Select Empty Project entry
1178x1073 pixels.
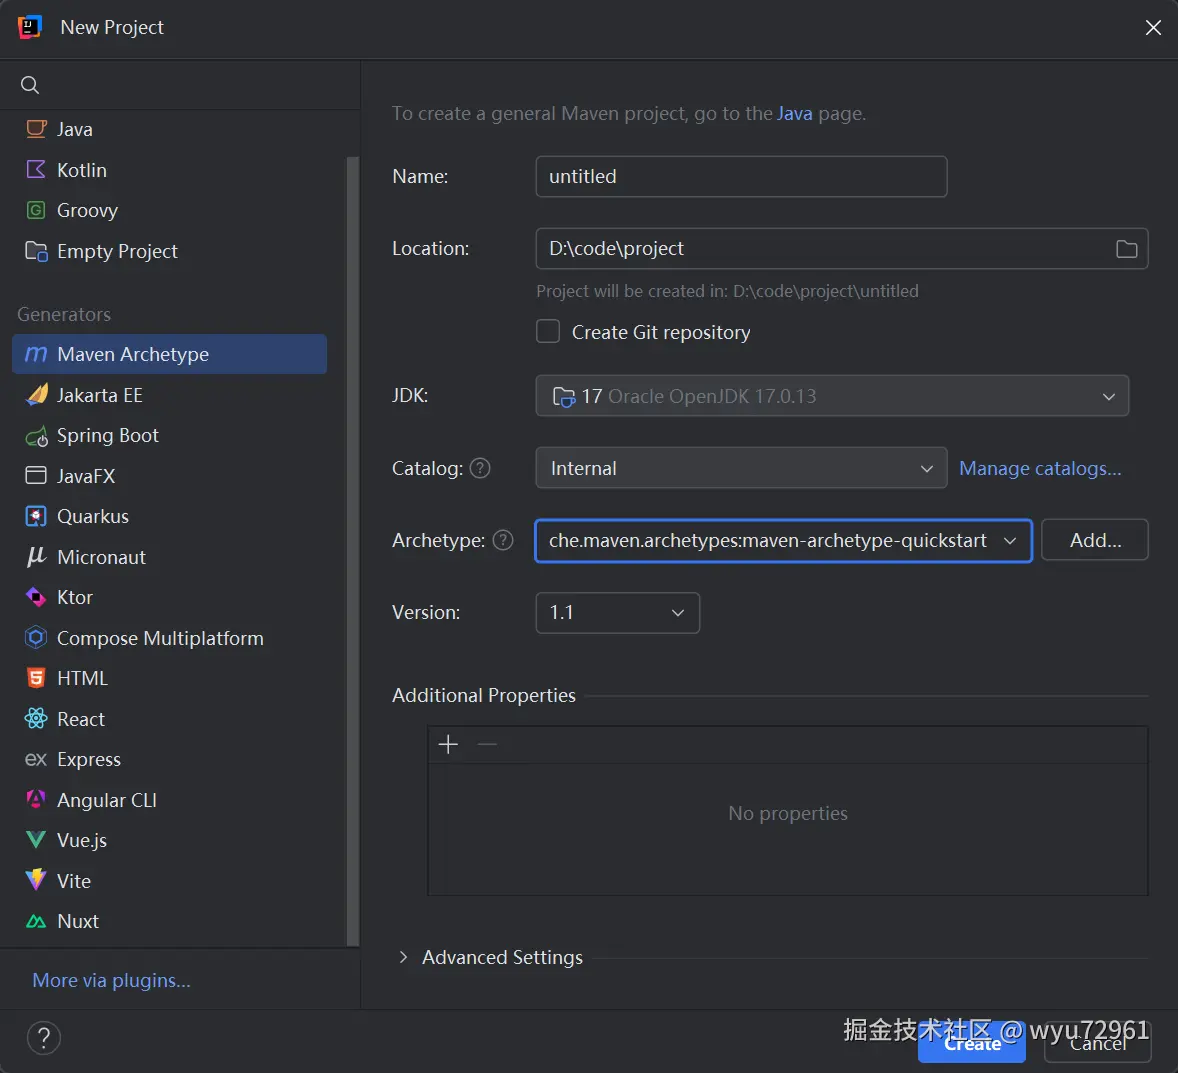pyautogui.click(x=170, y=251)
